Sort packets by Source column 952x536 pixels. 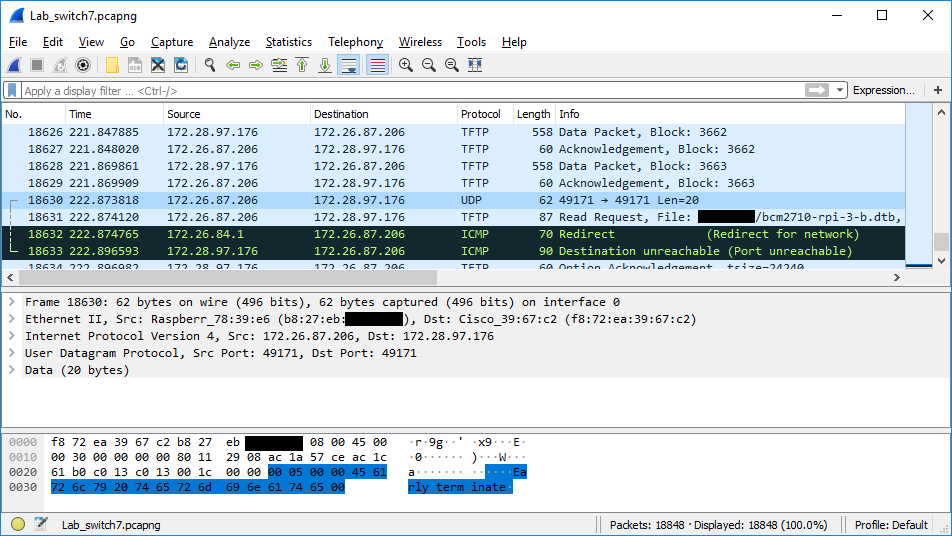(237, 114)
